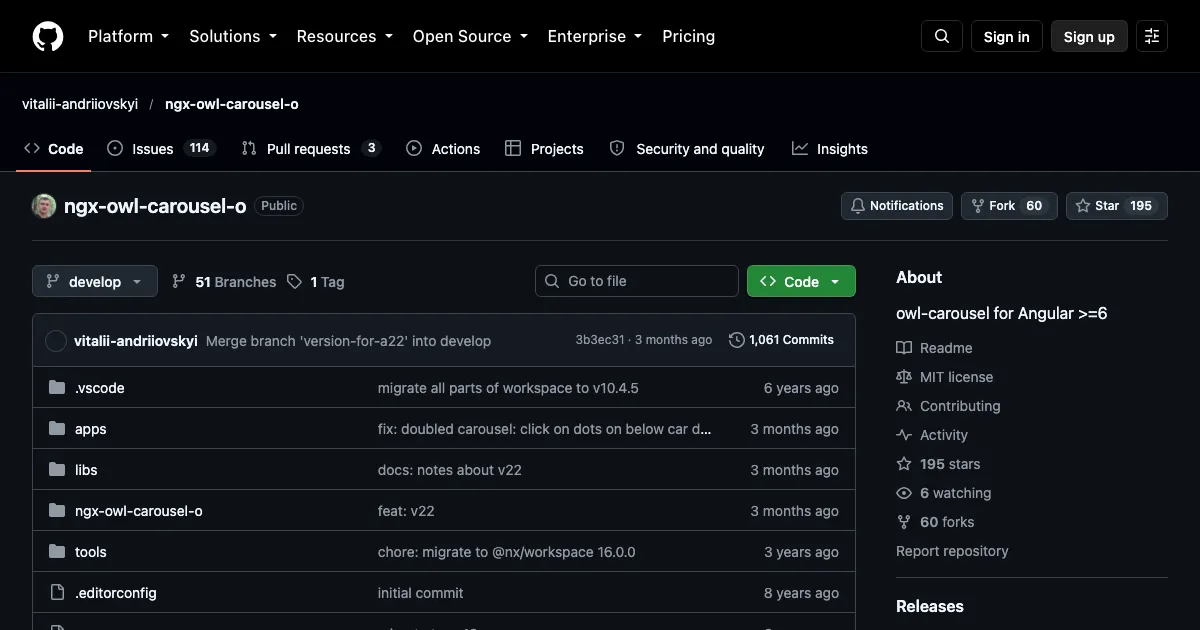The height and width of the screenshot is (630, 1200).
Task: Expand the Resources menu
Action: (344, 36)
